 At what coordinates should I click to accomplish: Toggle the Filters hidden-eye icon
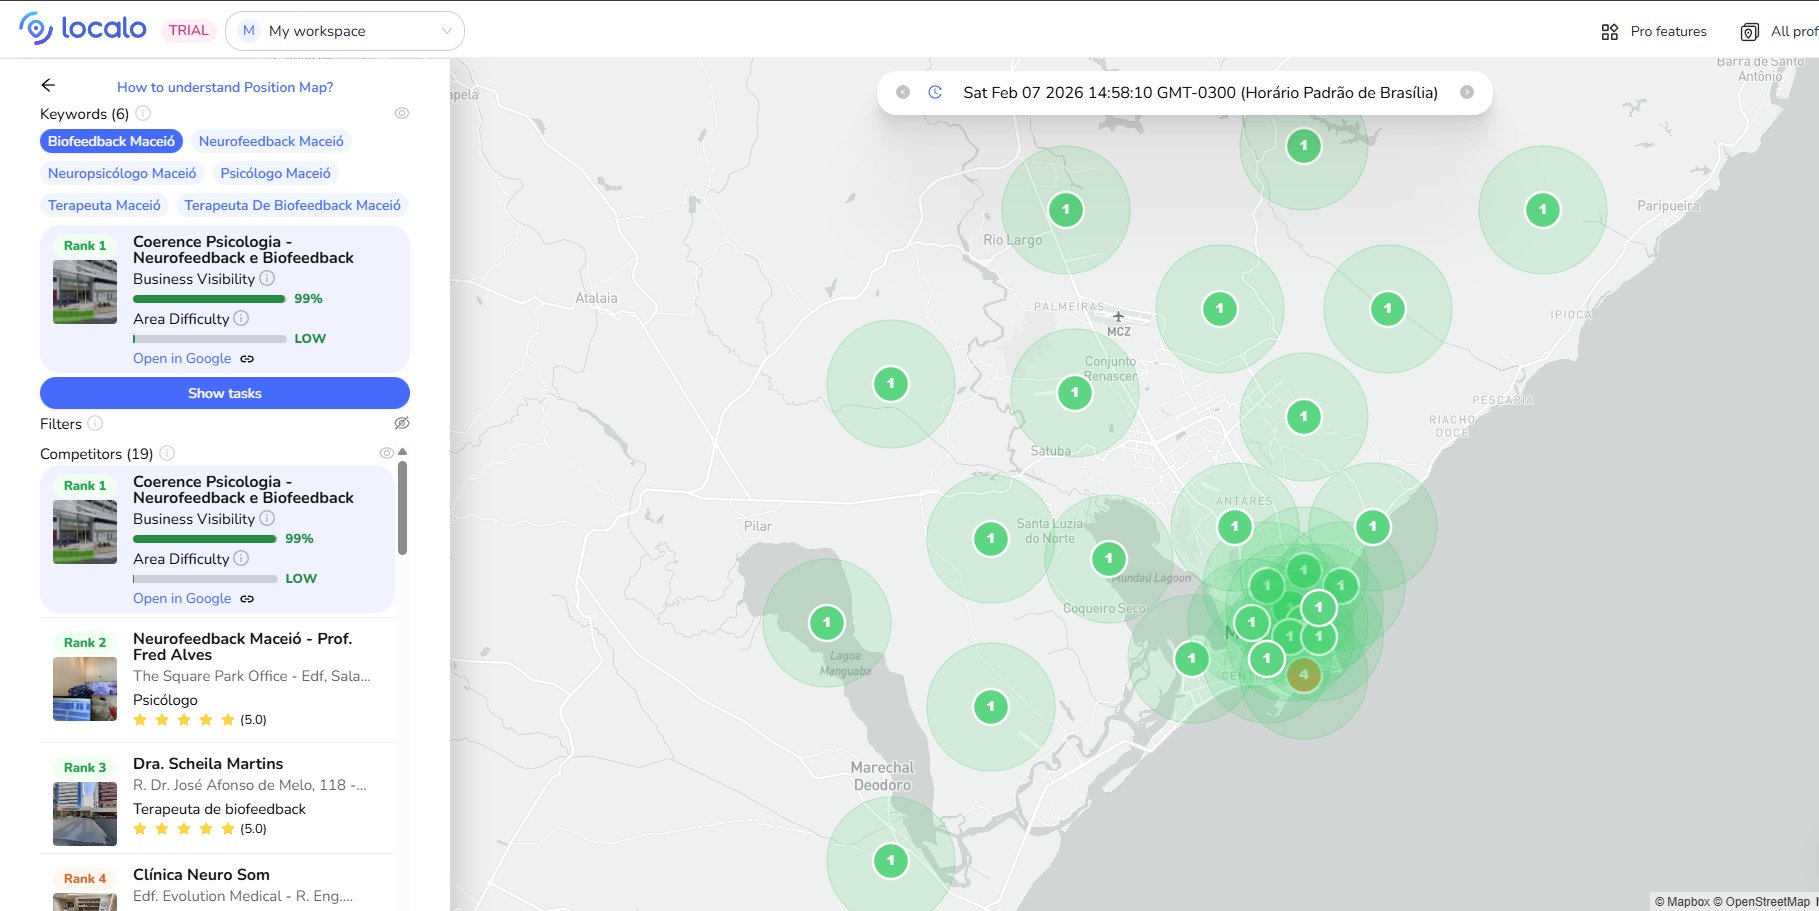402,423
